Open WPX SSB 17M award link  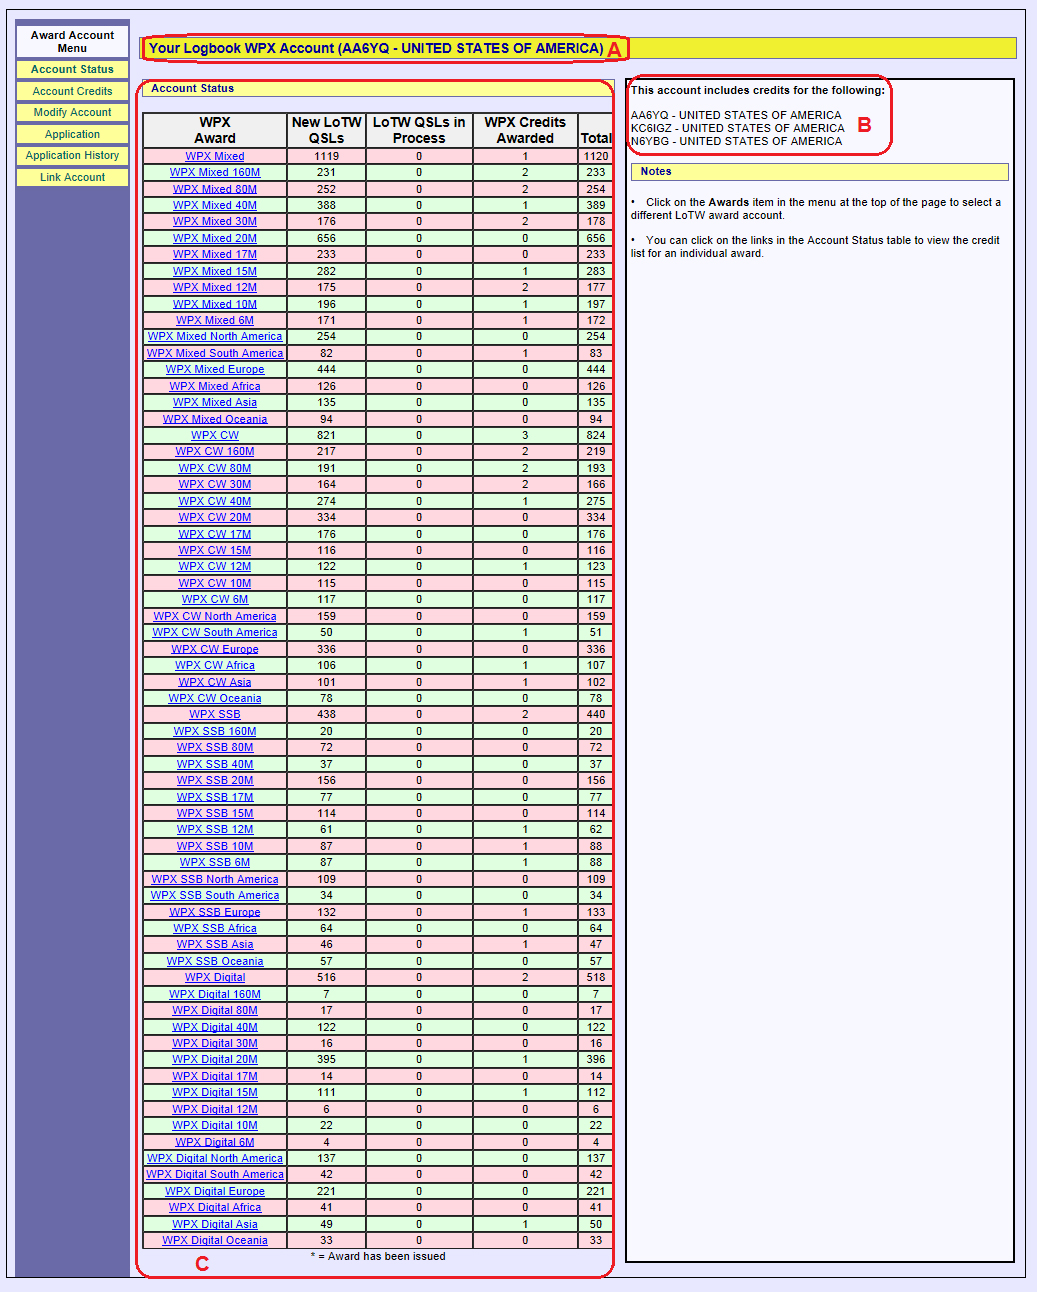click(x=215, y=797)
